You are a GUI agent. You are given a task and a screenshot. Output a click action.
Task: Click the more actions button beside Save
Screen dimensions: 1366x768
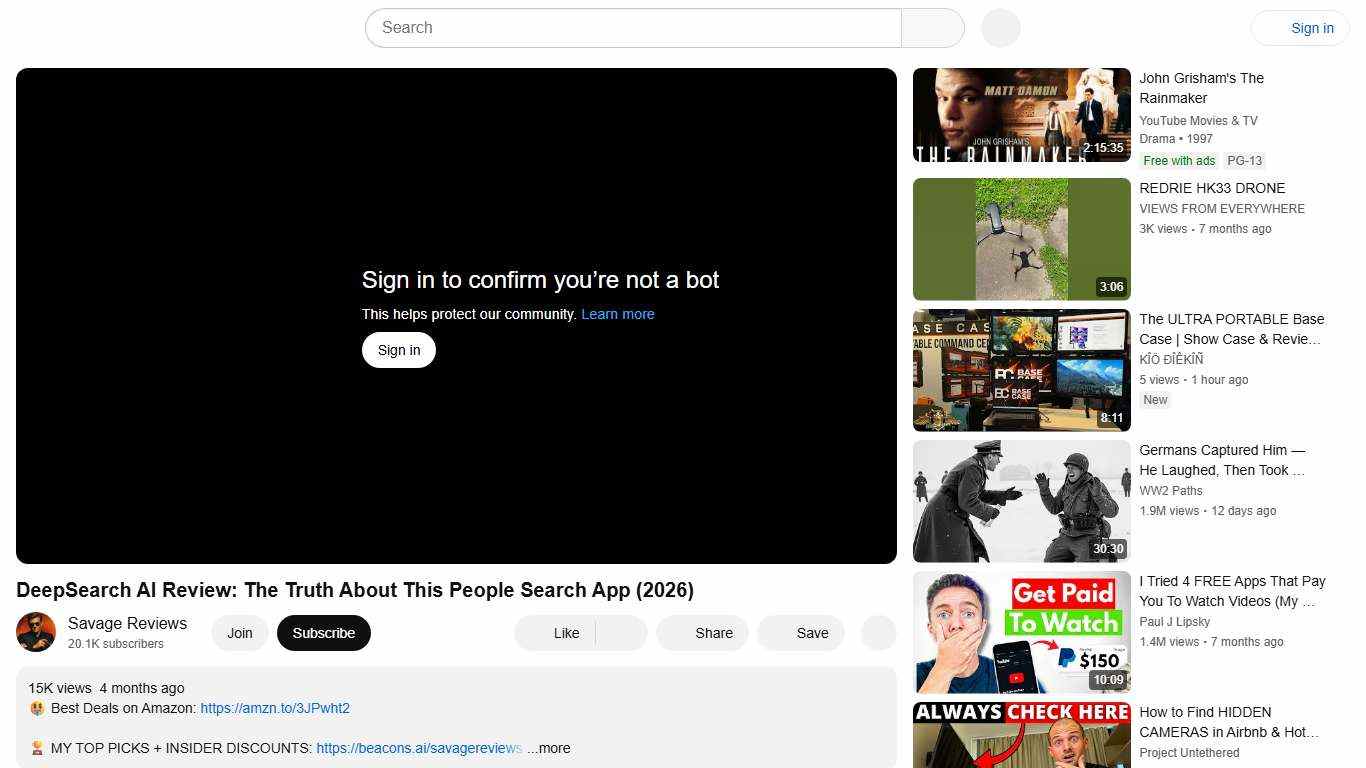(877, 632)
